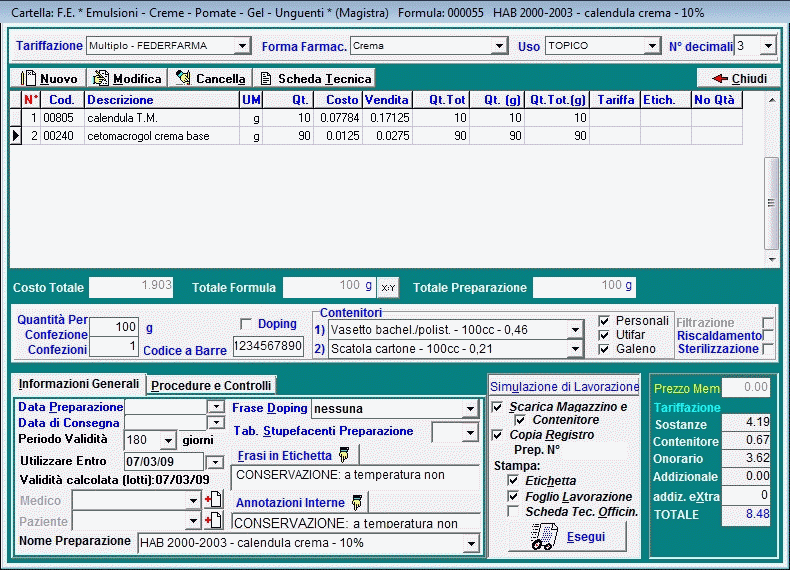Open Data di Consegna date dropdown
This screenshot has width=790, height=570.
216,422
